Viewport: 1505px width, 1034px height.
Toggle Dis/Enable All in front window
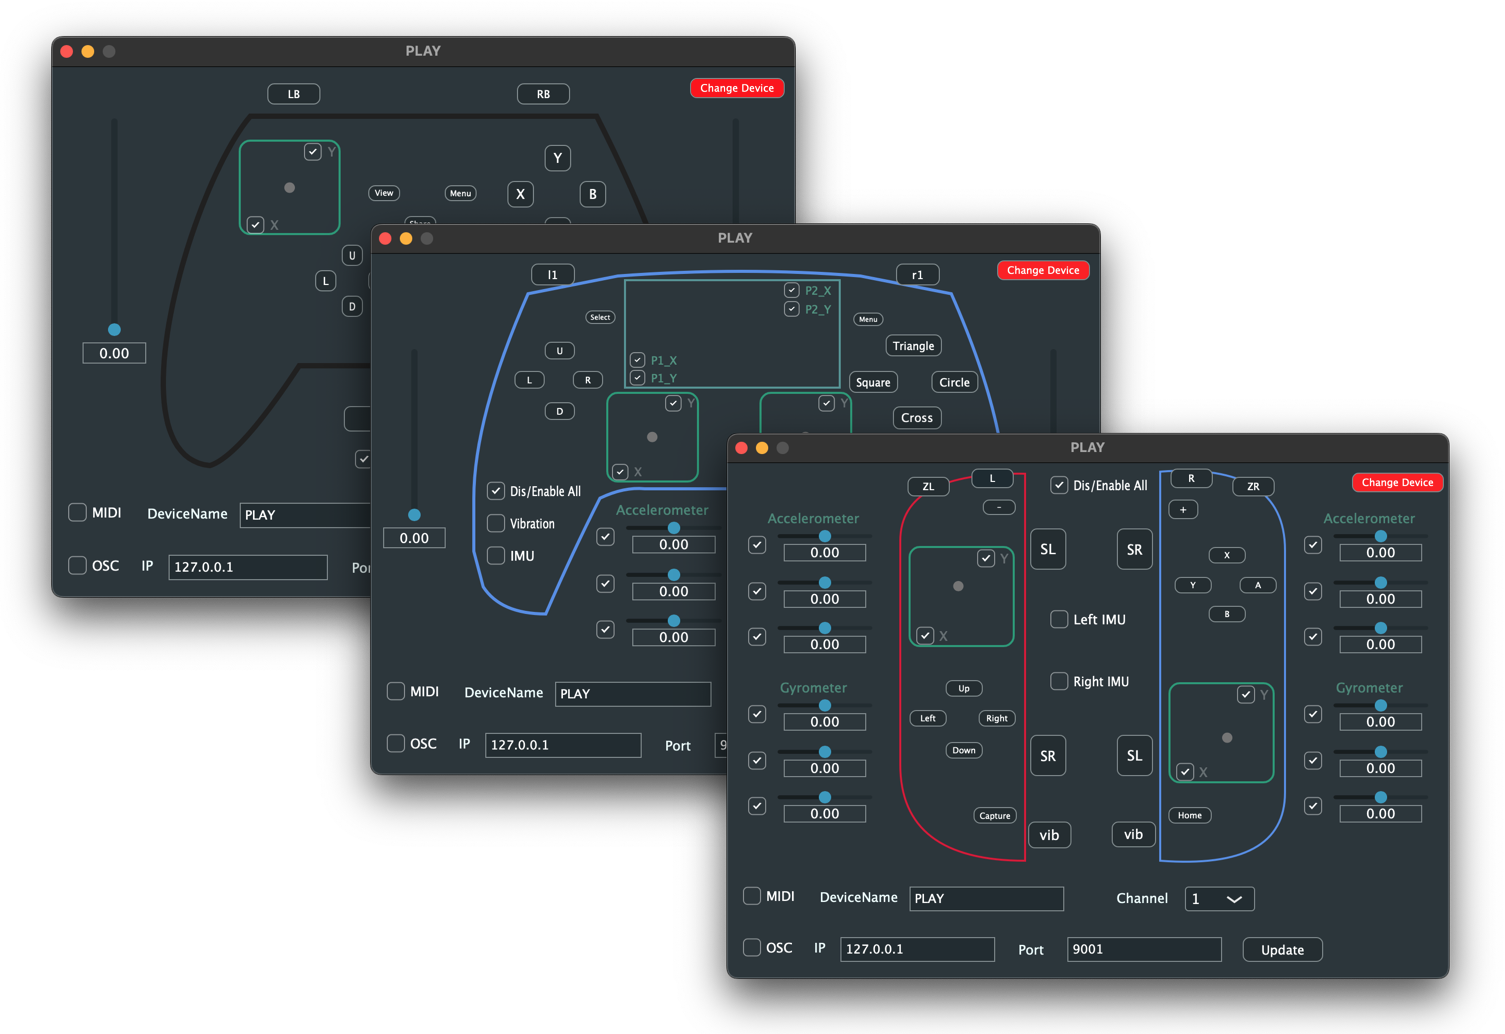(1059, 486)
